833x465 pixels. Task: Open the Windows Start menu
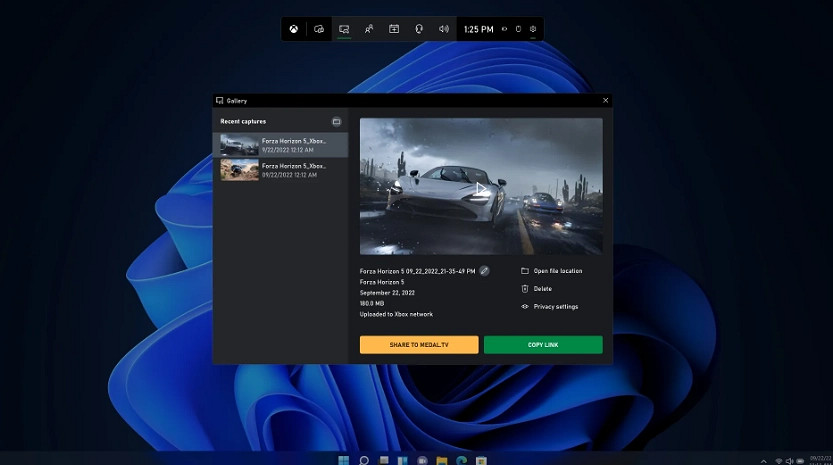pyautogui.click(x=344, y=460)
